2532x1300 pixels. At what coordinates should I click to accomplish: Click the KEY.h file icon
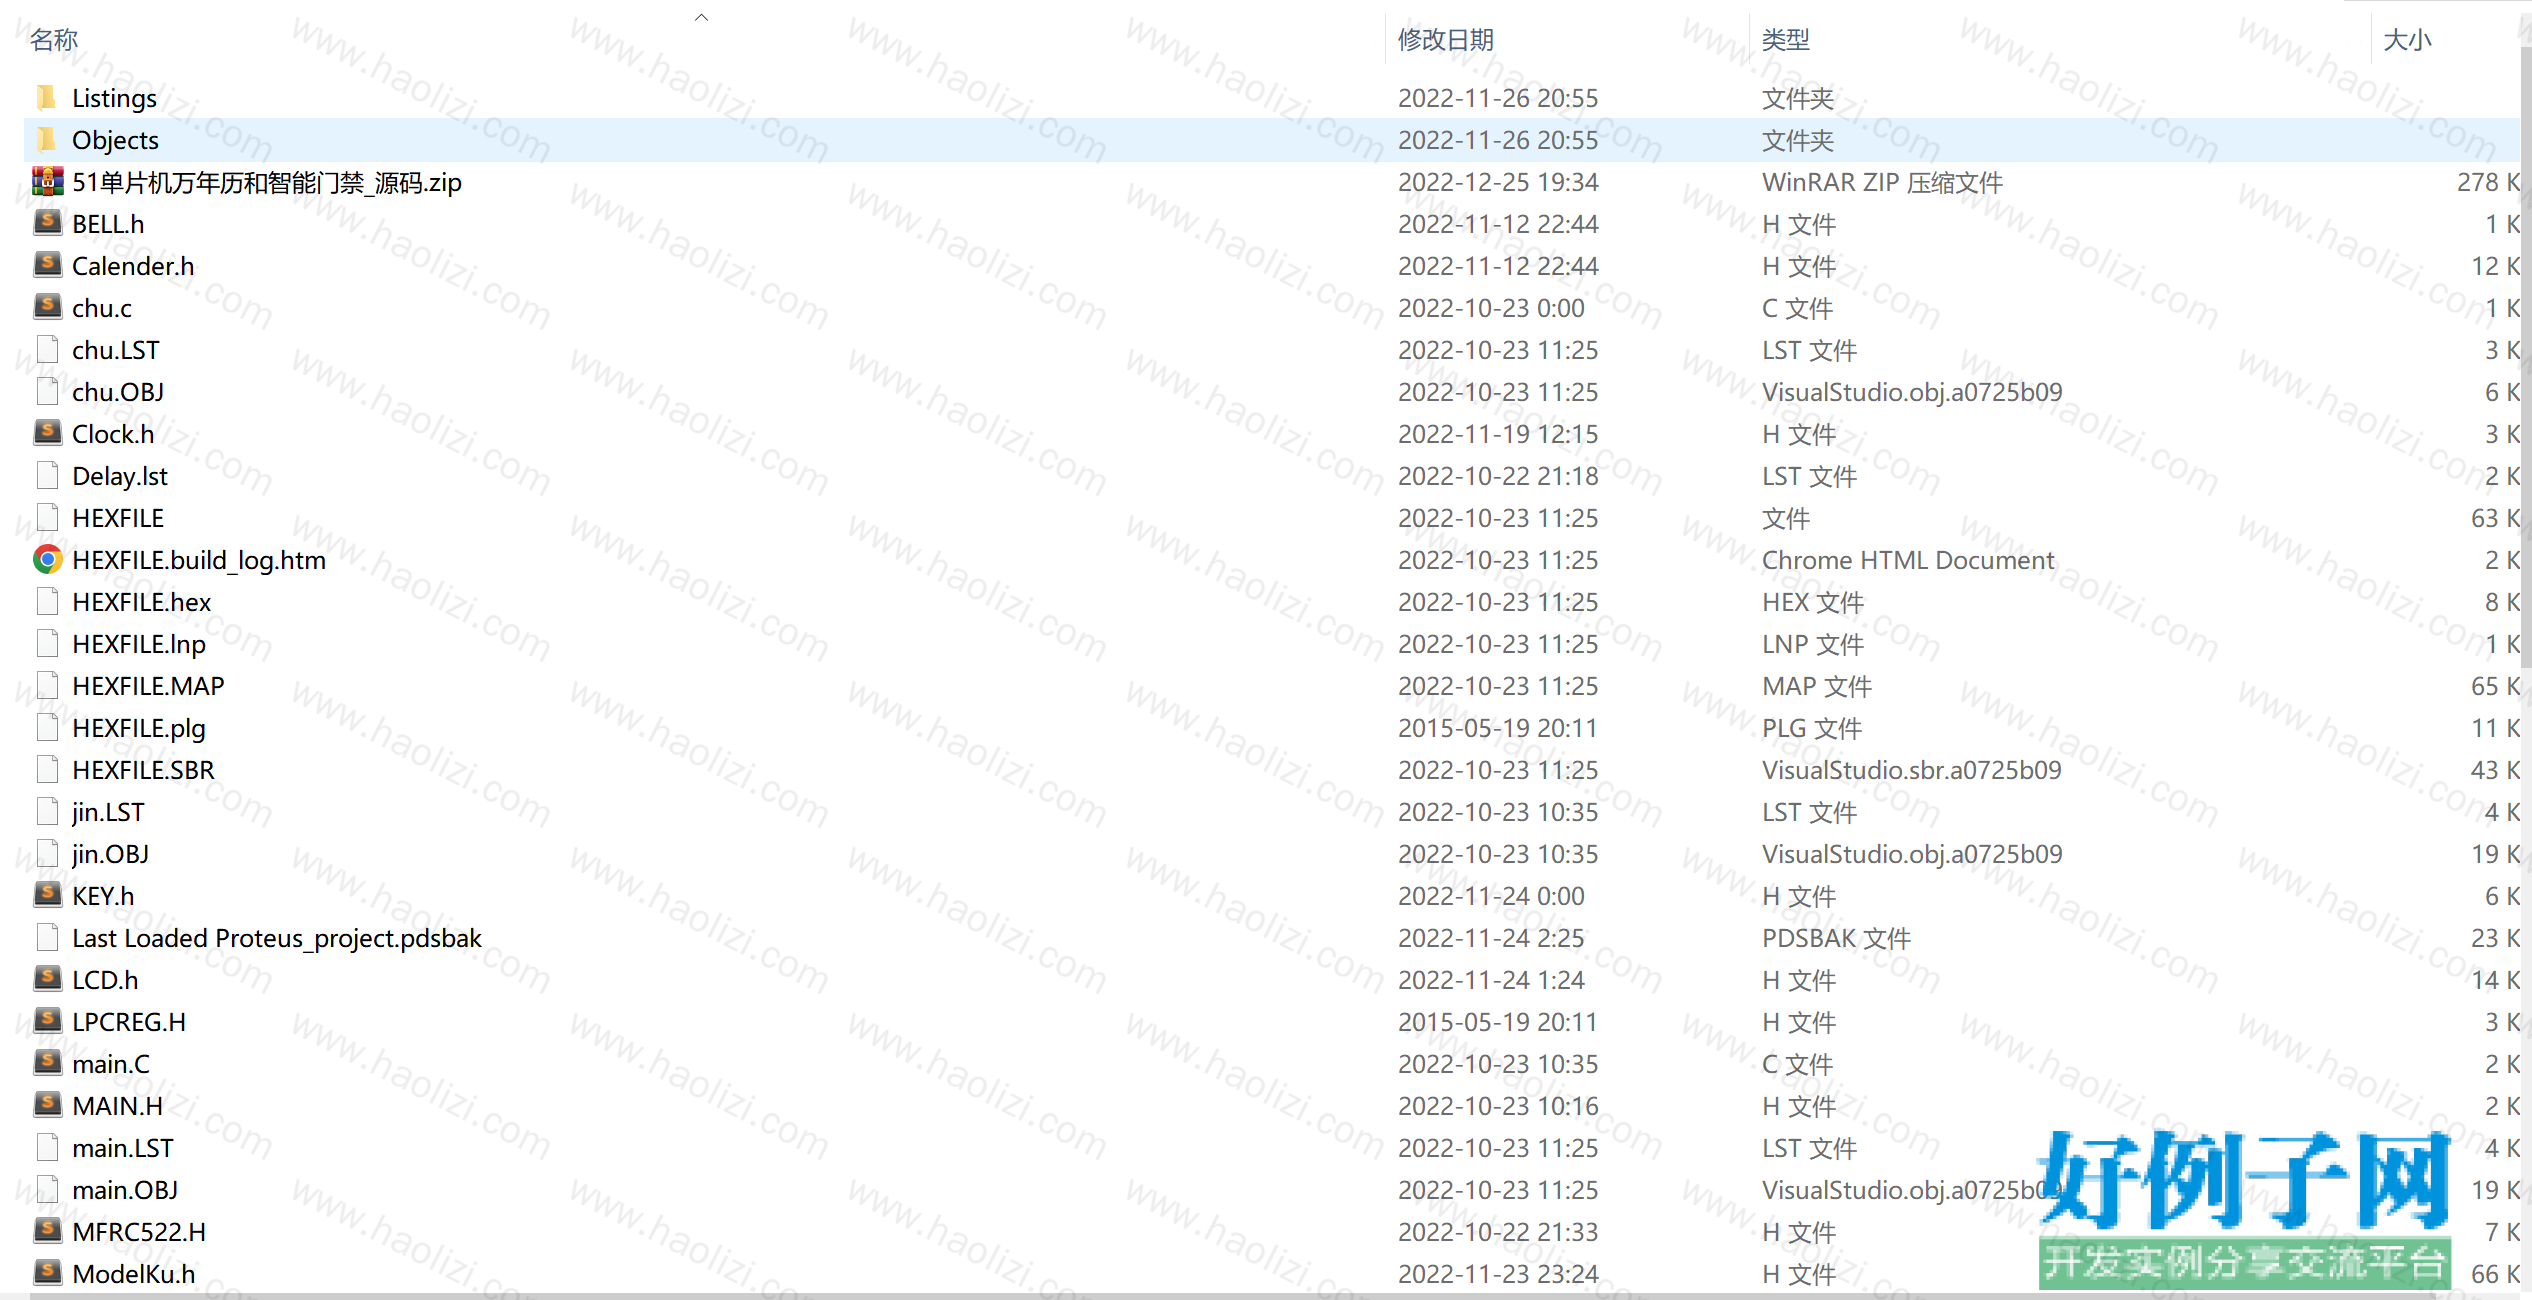pos(47,895)
